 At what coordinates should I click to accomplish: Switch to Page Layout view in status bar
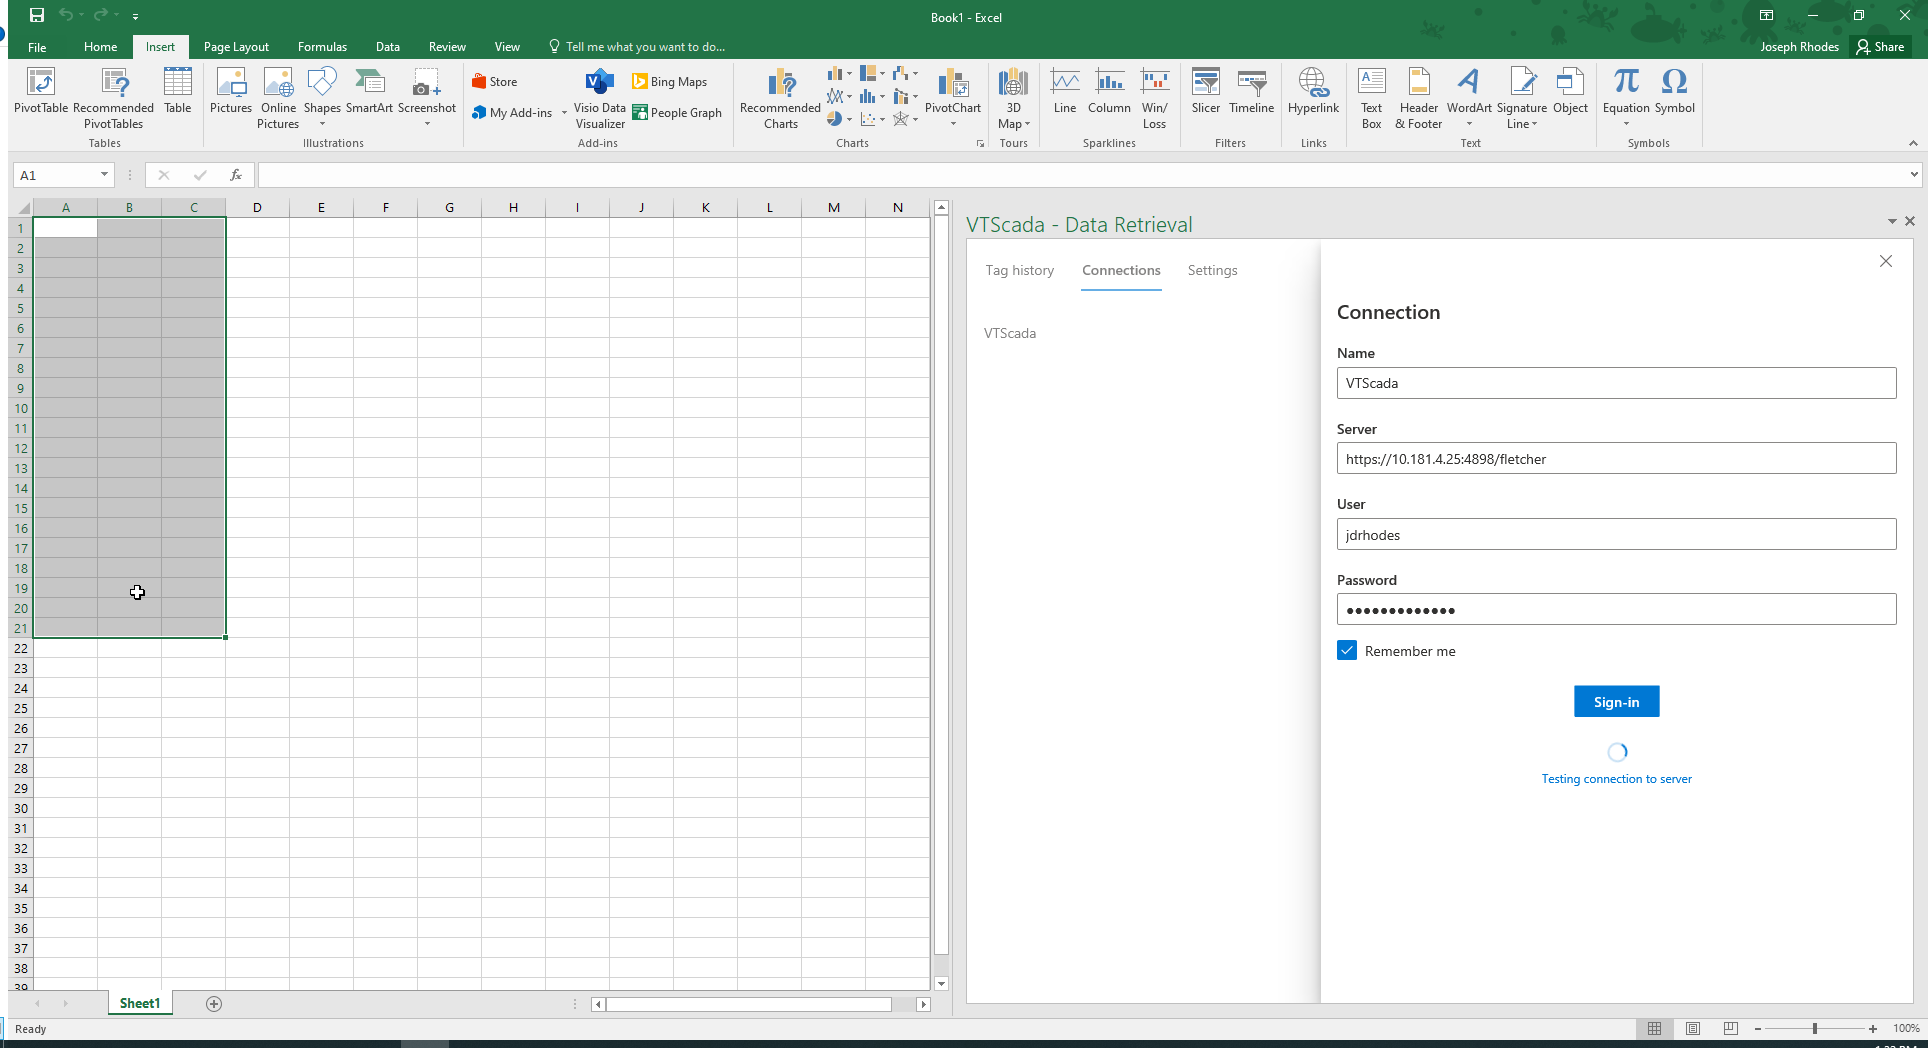point(1693,1029)
